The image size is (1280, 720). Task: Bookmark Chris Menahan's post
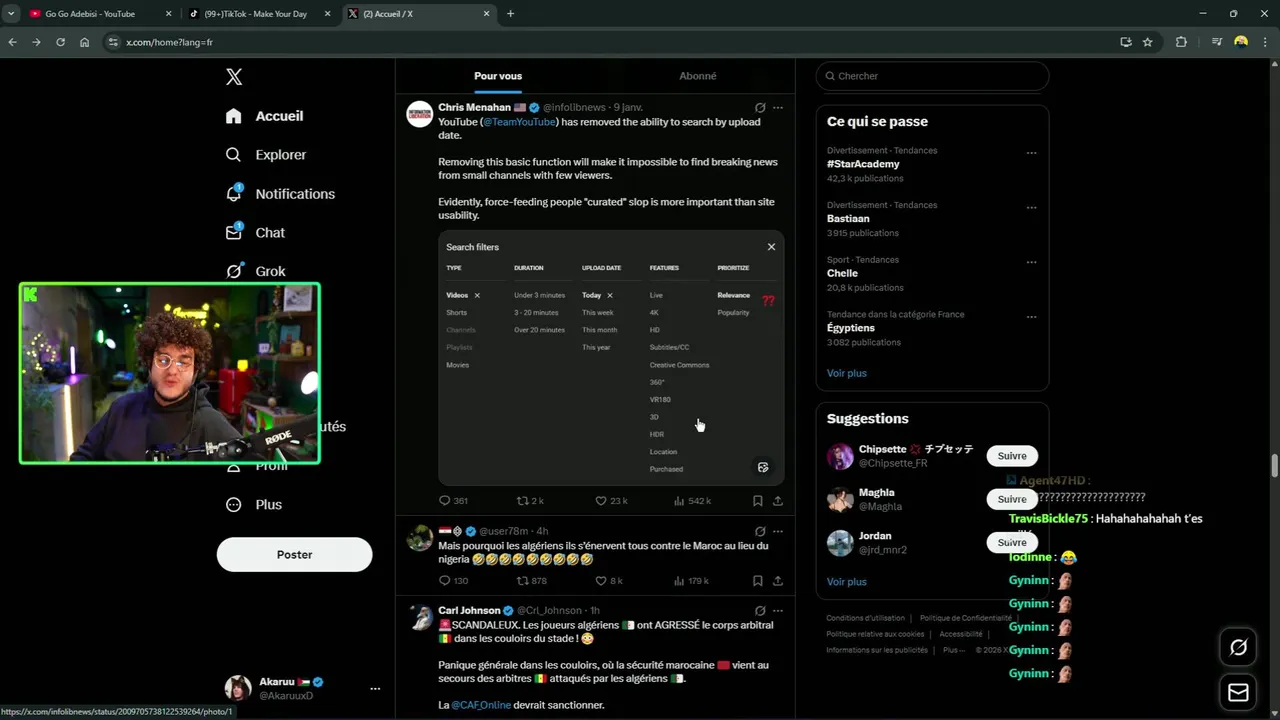pyautogui.click(x=758, y=501)
